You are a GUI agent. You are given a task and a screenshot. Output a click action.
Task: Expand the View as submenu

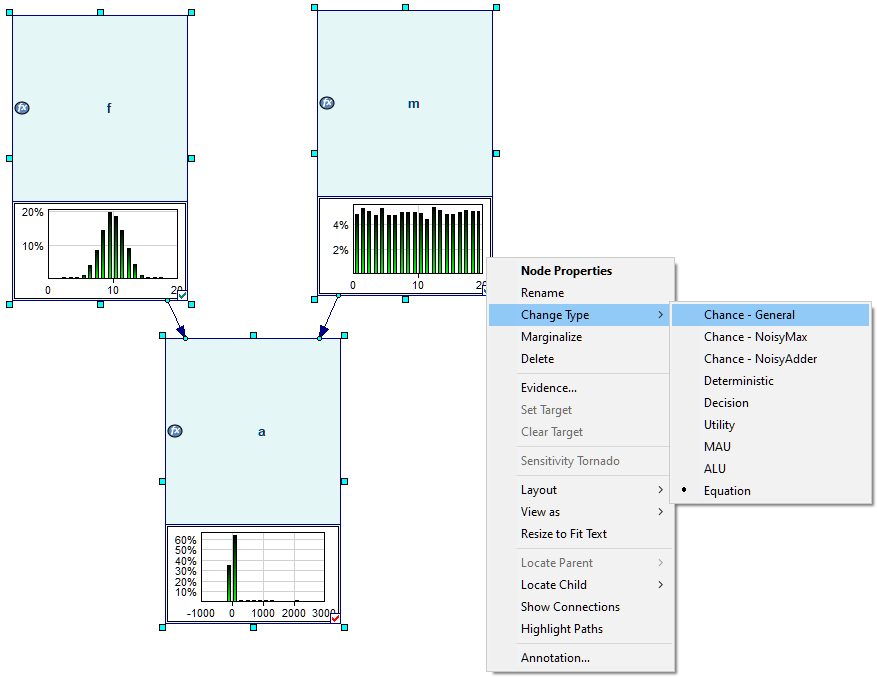580,512
